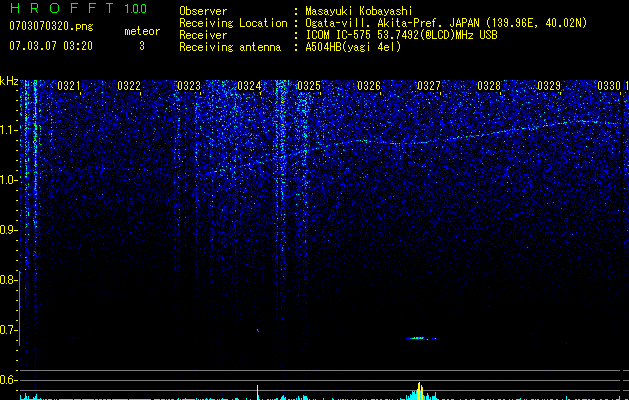Click the A504HB(yagi 4el) antenna text
The height and width of the screenshot is (400, 629).
click(x=353, y=47)
